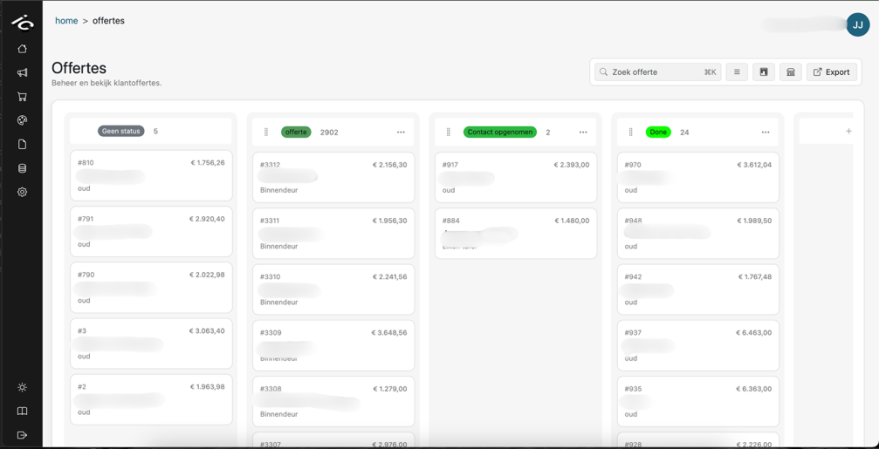Open the settings gear in sidebar
The width and height of the screenshot is (879, 449).
pos(22,192)
